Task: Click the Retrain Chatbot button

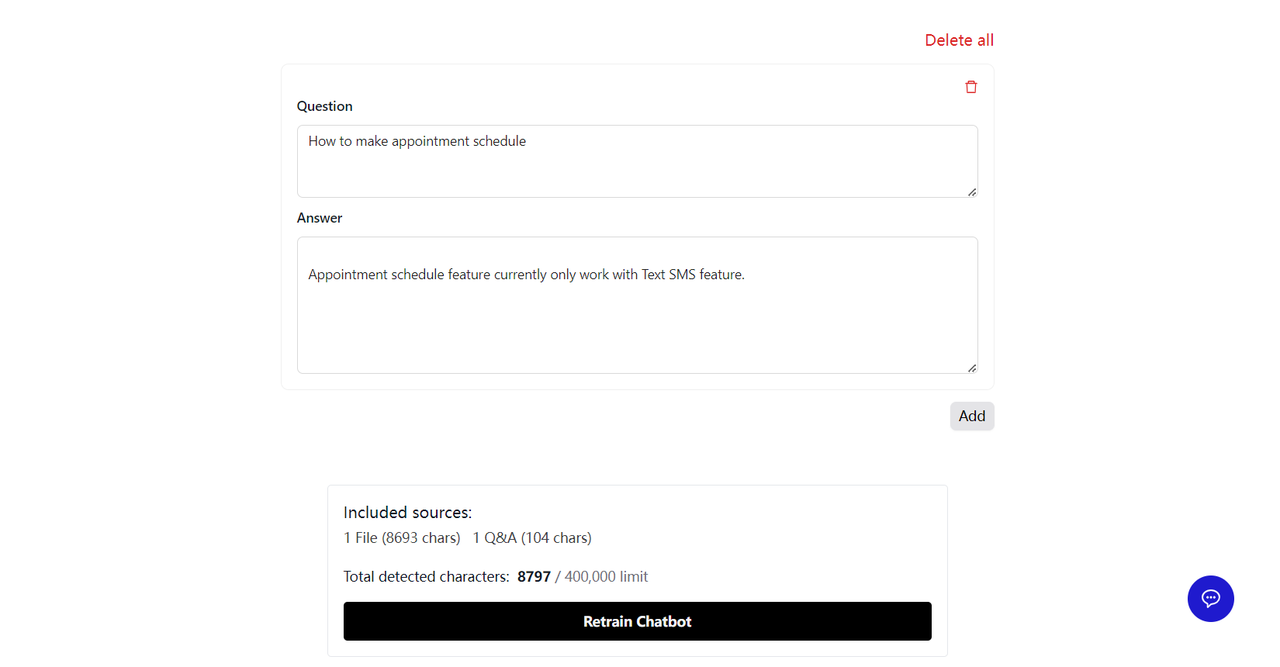Action: point(637,621)
